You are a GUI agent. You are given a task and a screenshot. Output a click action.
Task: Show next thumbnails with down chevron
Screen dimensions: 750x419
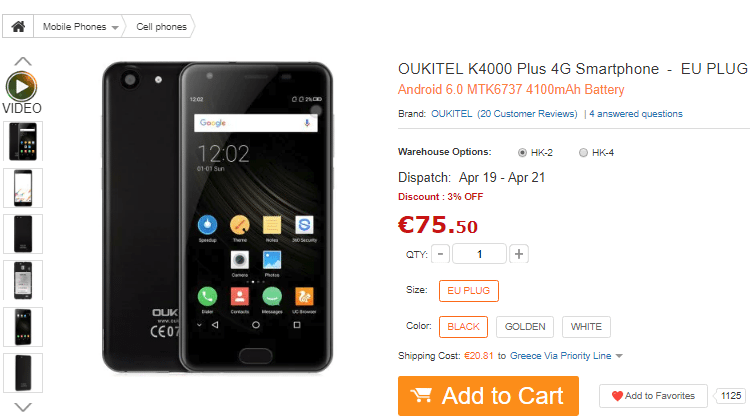[22, 407]
